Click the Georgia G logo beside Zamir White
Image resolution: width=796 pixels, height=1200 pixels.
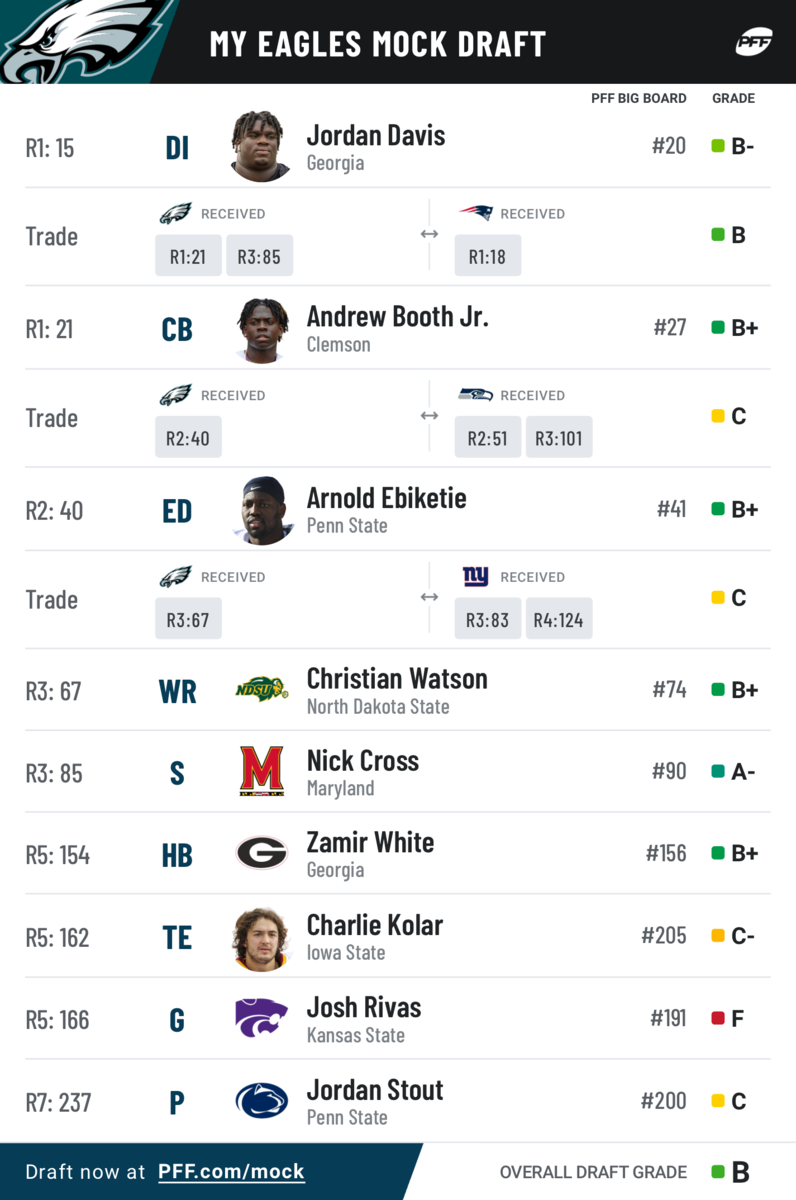[x=262, y=853]
